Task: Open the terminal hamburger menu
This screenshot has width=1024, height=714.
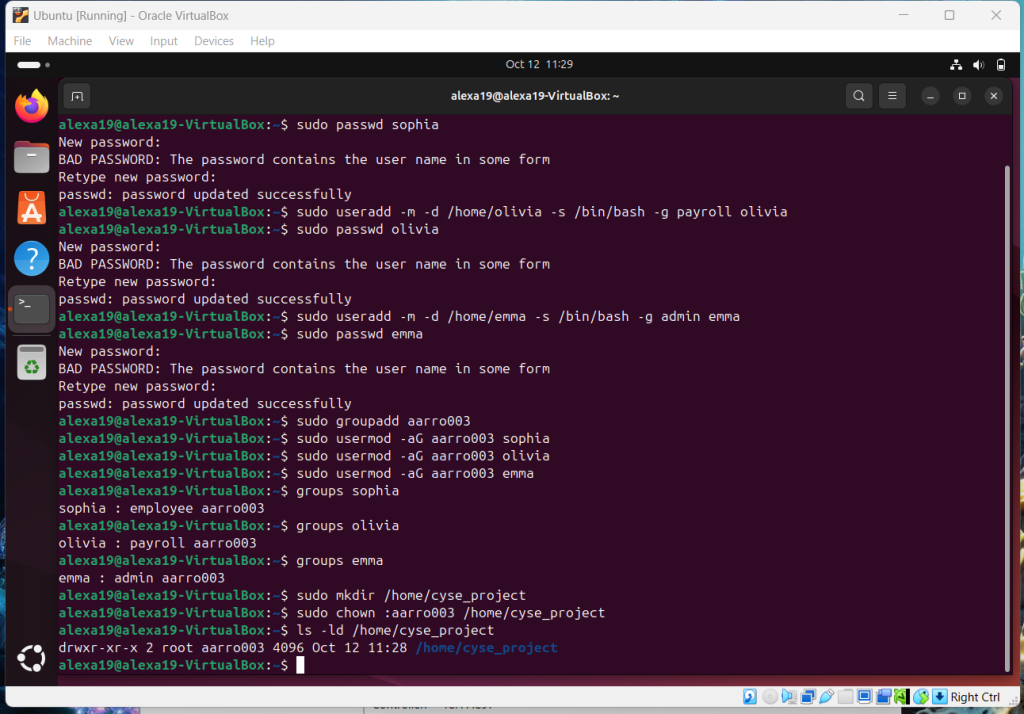Action: (892, 96)
